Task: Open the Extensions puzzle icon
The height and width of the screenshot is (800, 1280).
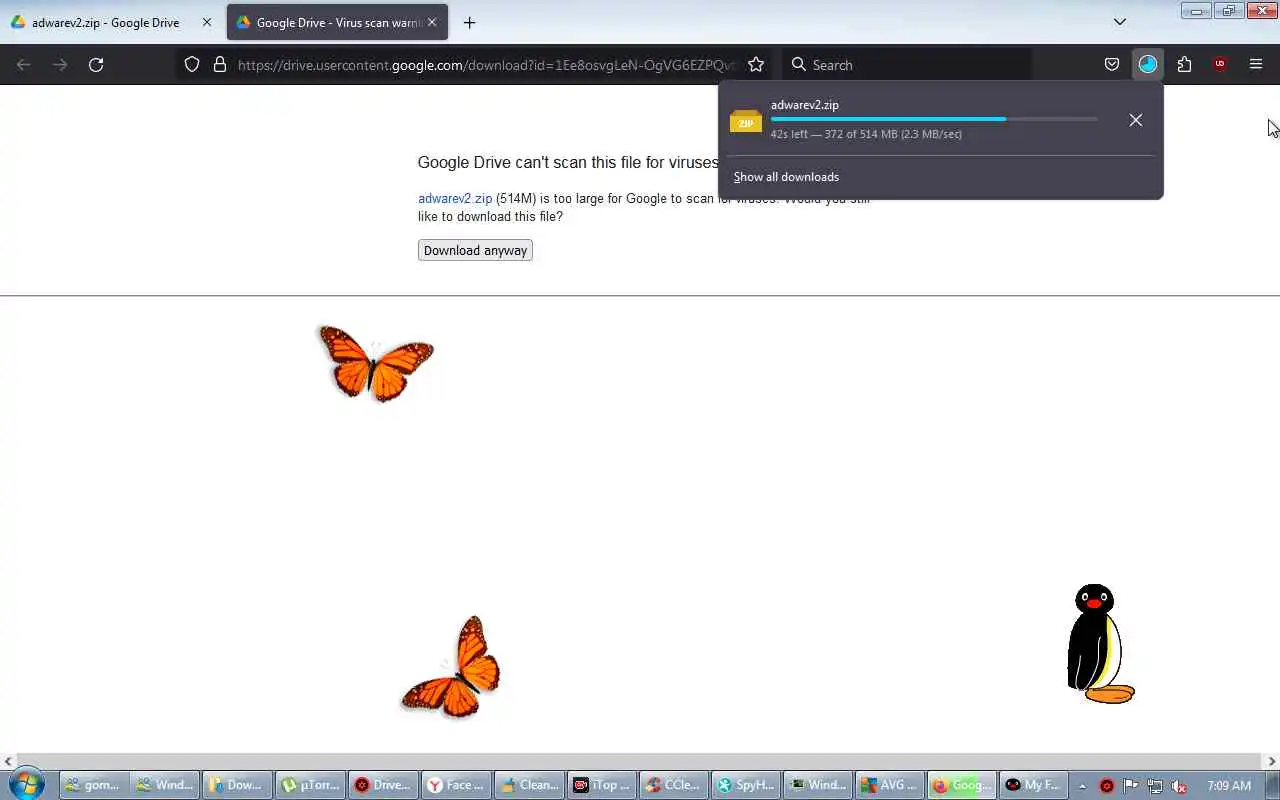Action: pyautogui.click(x=1184, y=64)
